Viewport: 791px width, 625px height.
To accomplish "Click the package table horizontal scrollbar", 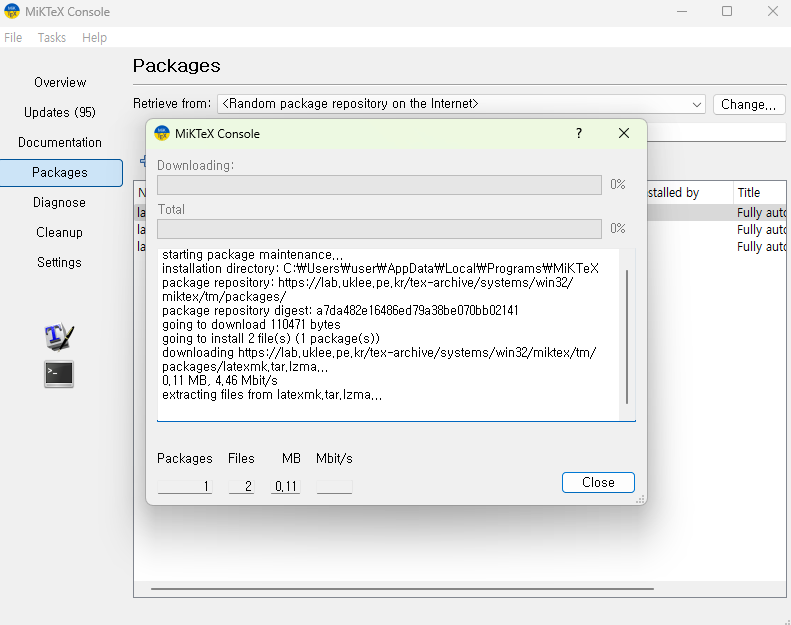I will click(402, 588).
